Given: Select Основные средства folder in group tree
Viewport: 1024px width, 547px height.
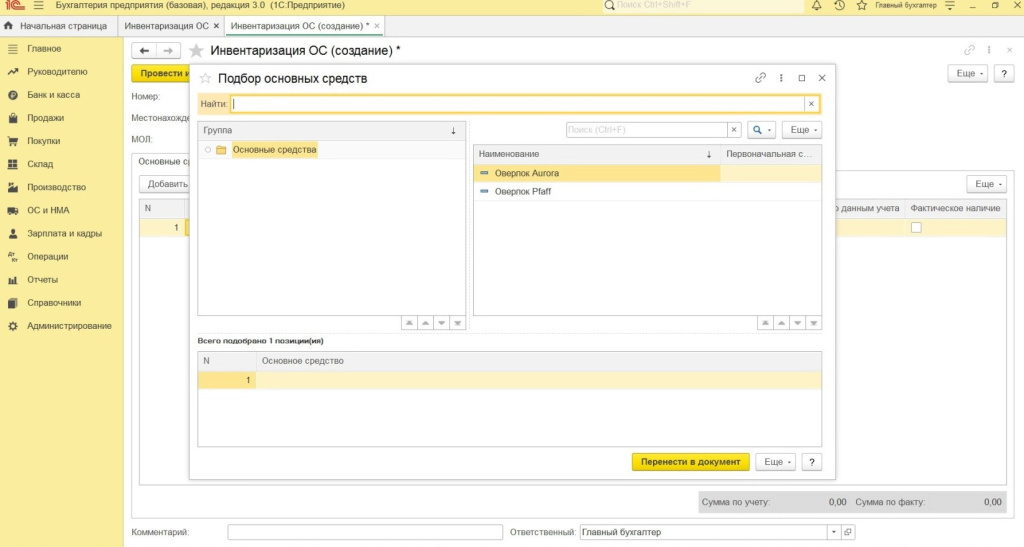Looking at the screenshot, I should 274,149.
